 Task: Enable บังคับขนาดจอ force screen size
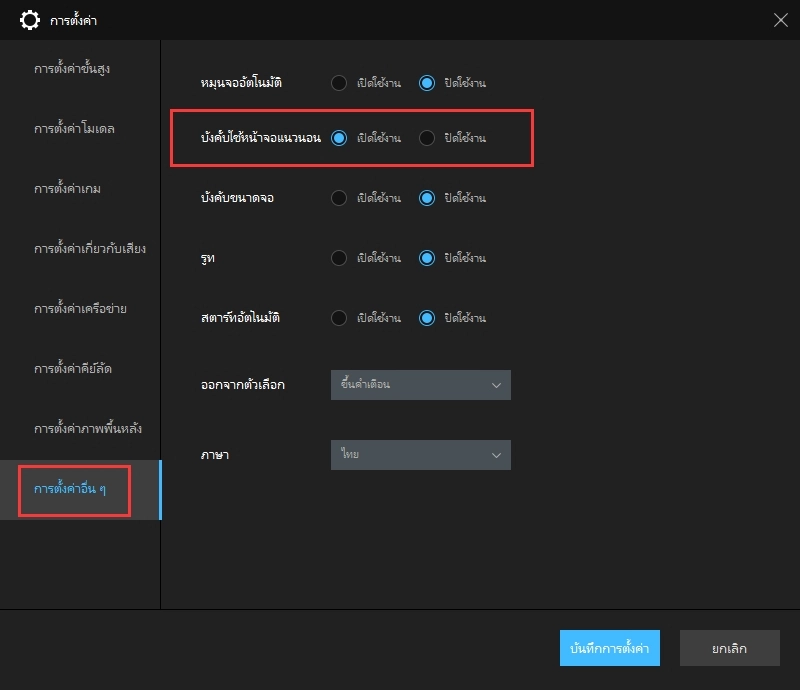point(339,198)
